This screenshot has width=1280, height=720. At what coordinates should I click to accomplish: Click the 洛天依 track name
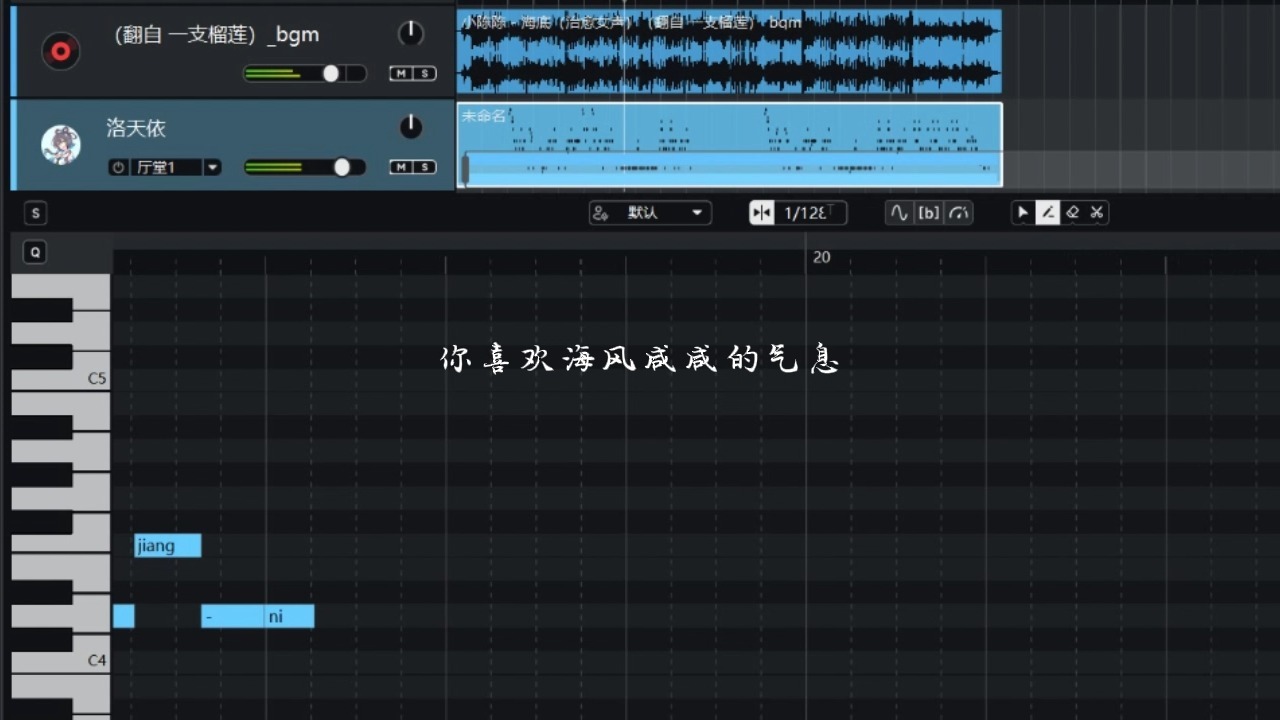click(x=136, y=128)
